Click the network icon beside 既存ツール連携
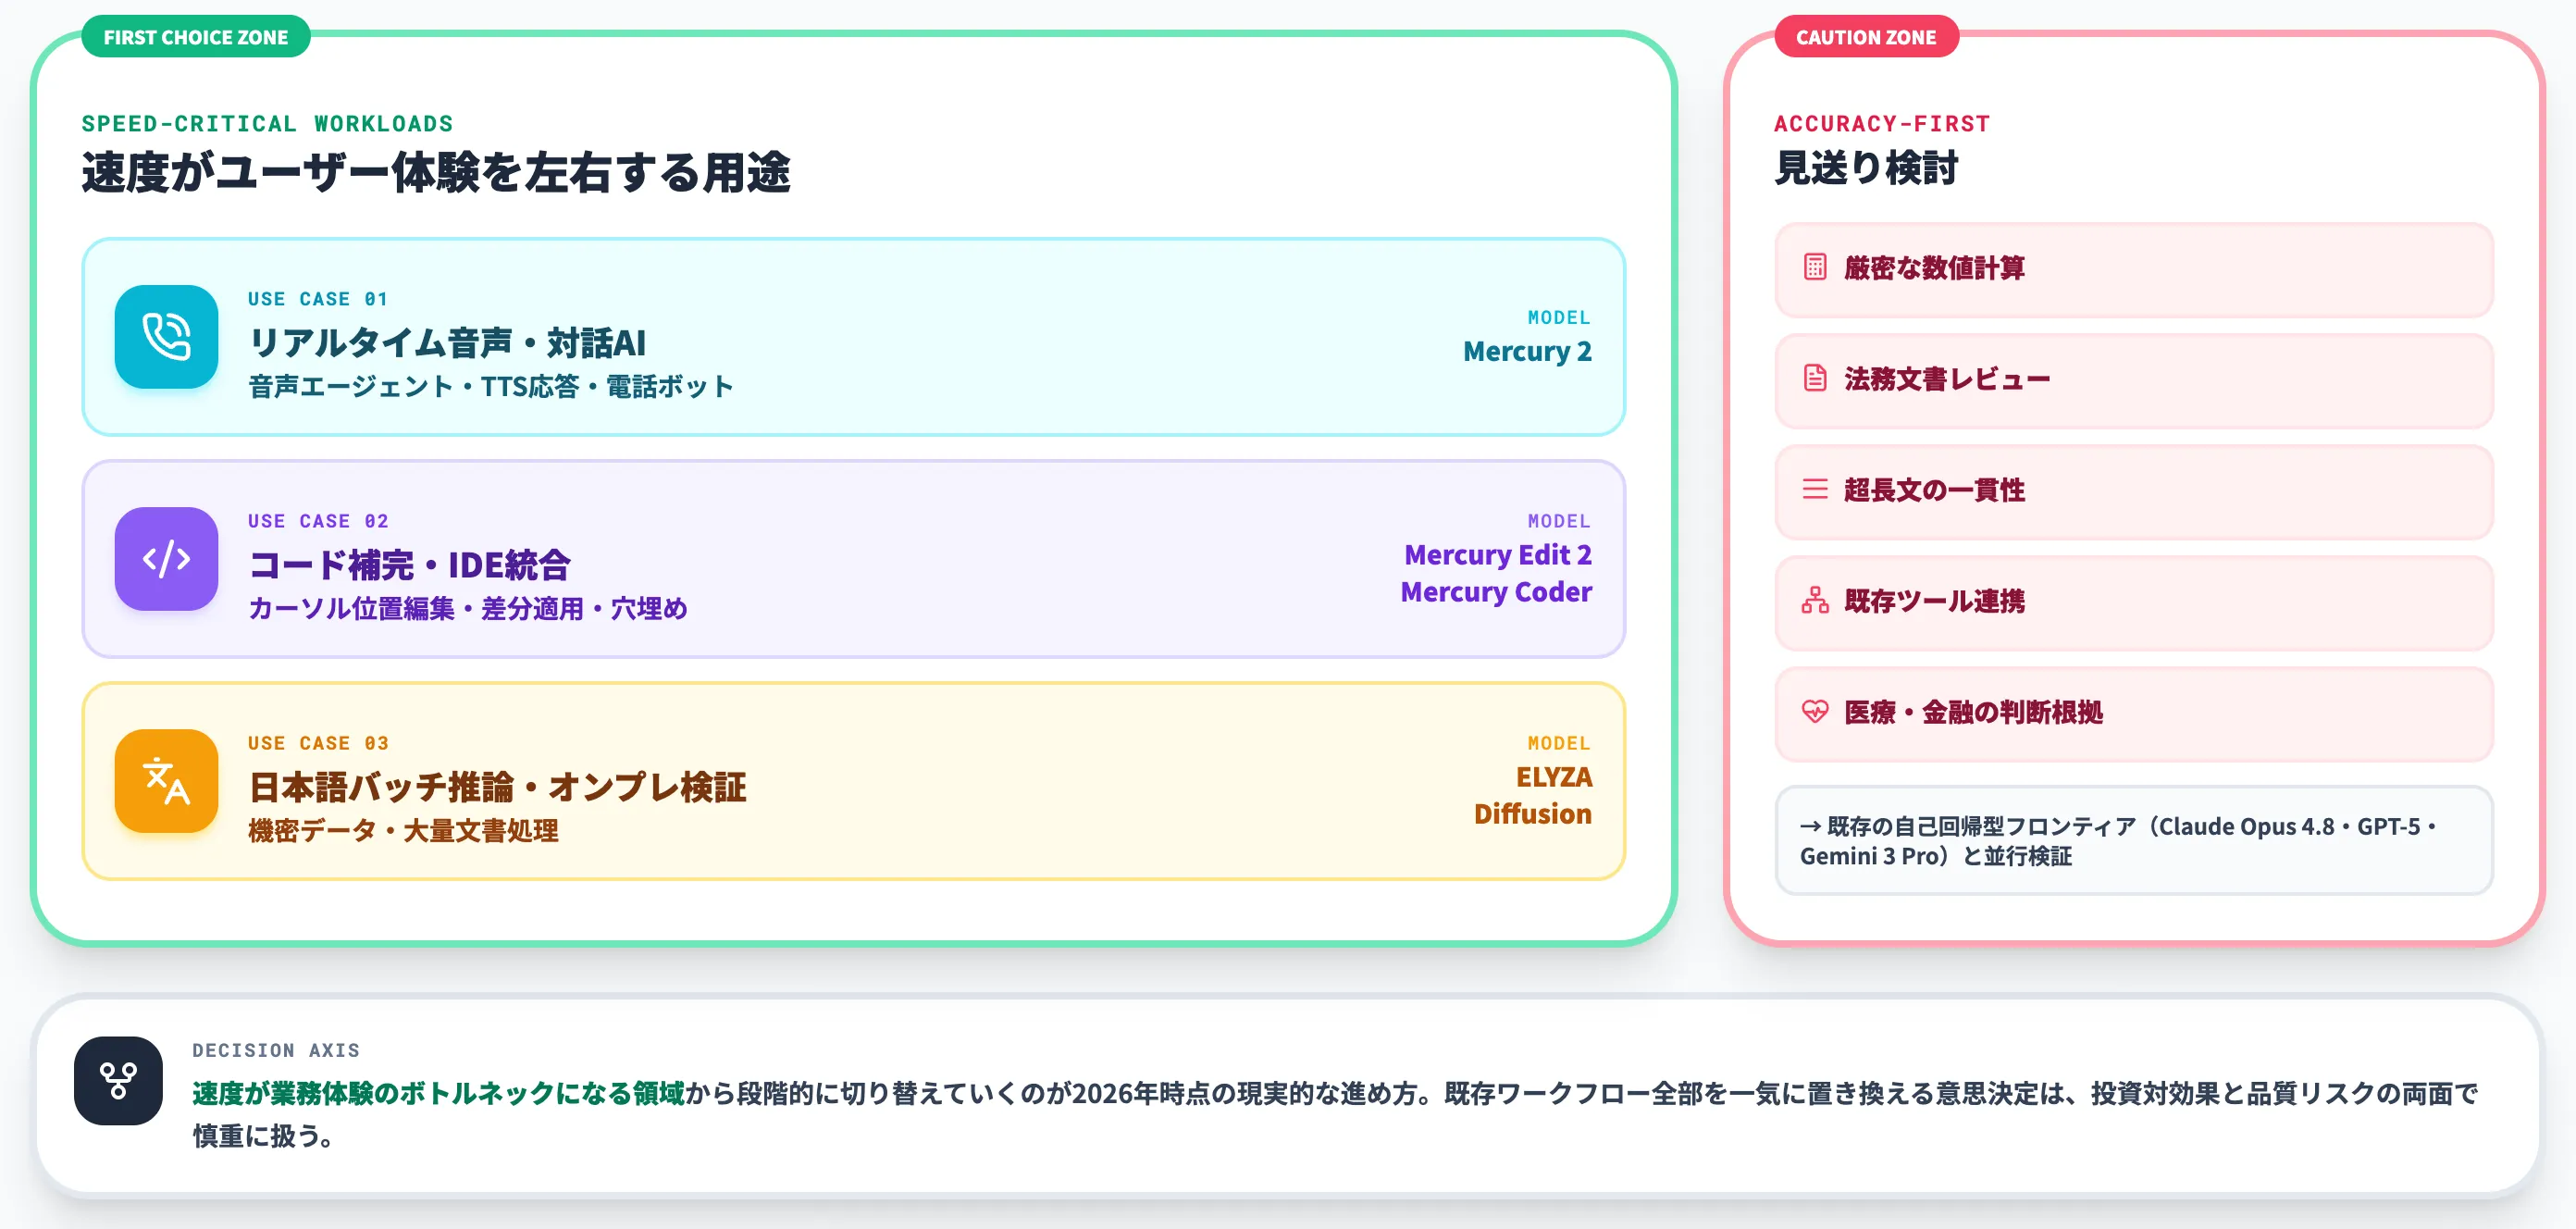The image size is (2576, 1229). [1814, 600]
